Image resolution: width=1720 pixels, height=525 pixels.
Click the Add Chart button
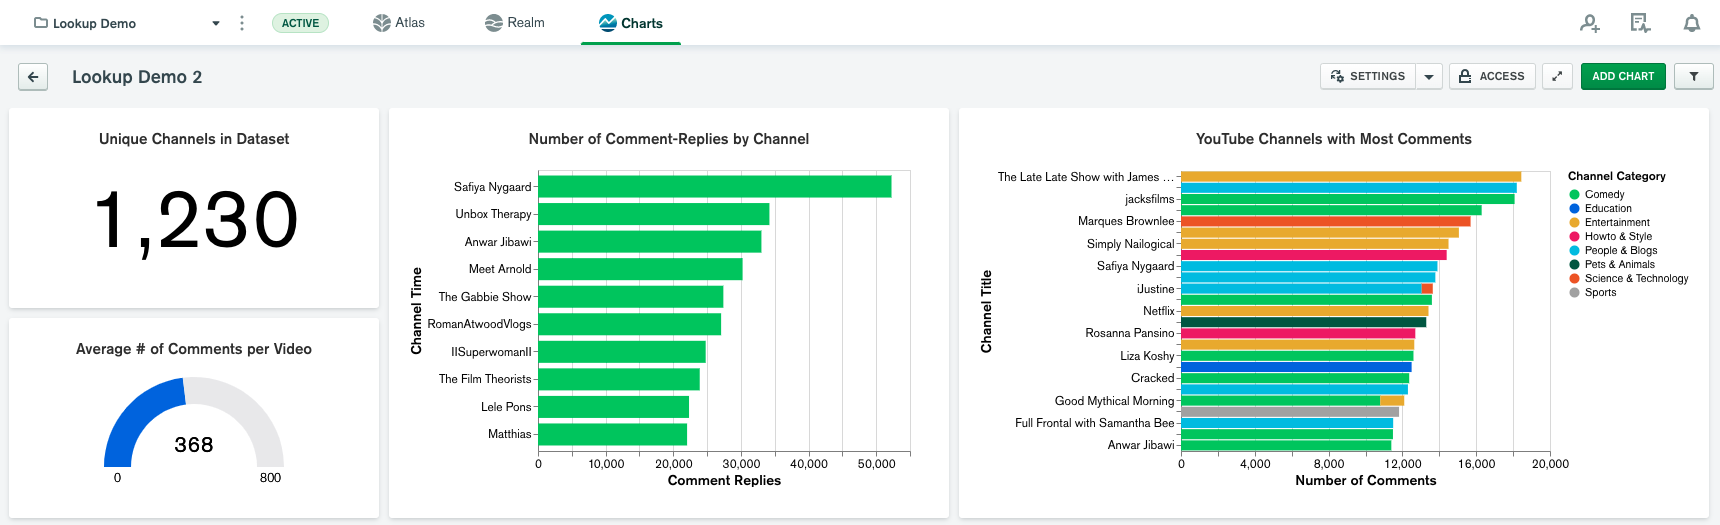coord(1622,76)
